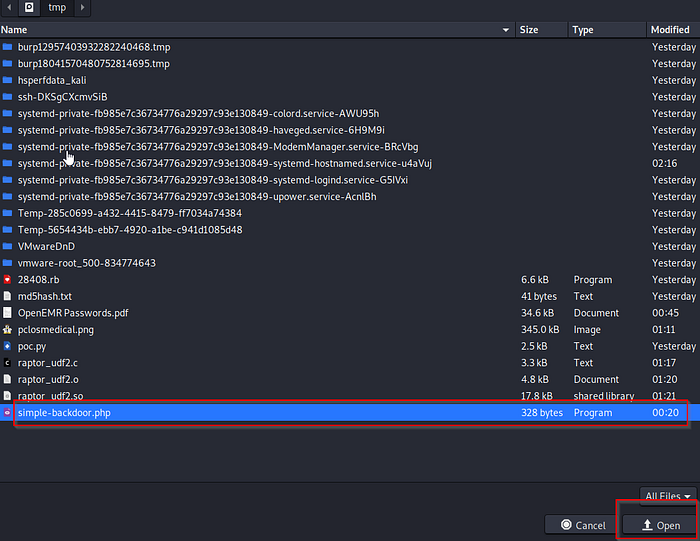This screenshot has height=541, width=700.
Task: Click the Ruby file icon for 28408.rb
Action: (8, 280)
